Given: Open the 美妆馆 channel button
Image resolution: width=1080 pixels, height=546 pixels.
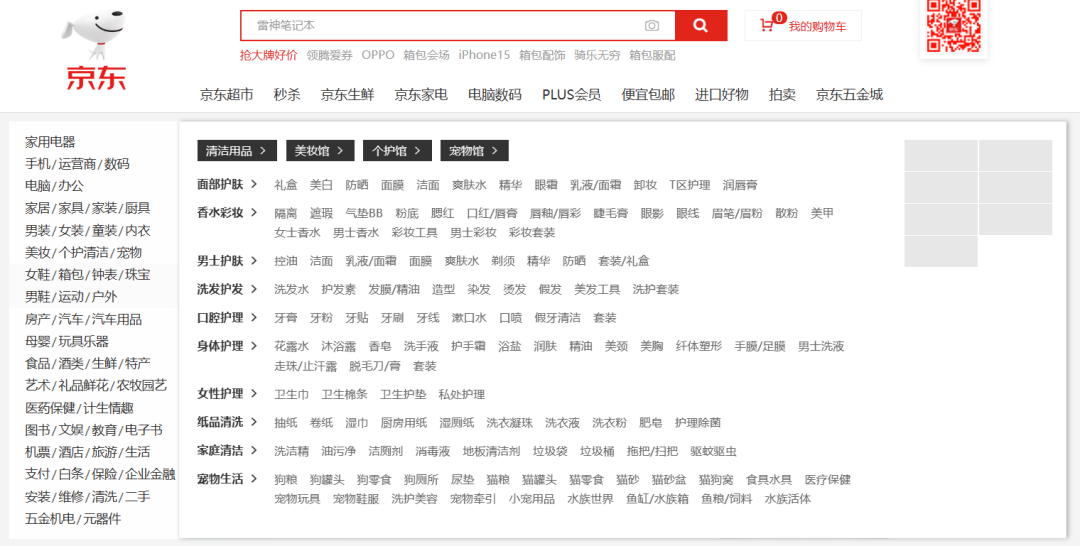Looking at the screenshot, I should (320, 151).
